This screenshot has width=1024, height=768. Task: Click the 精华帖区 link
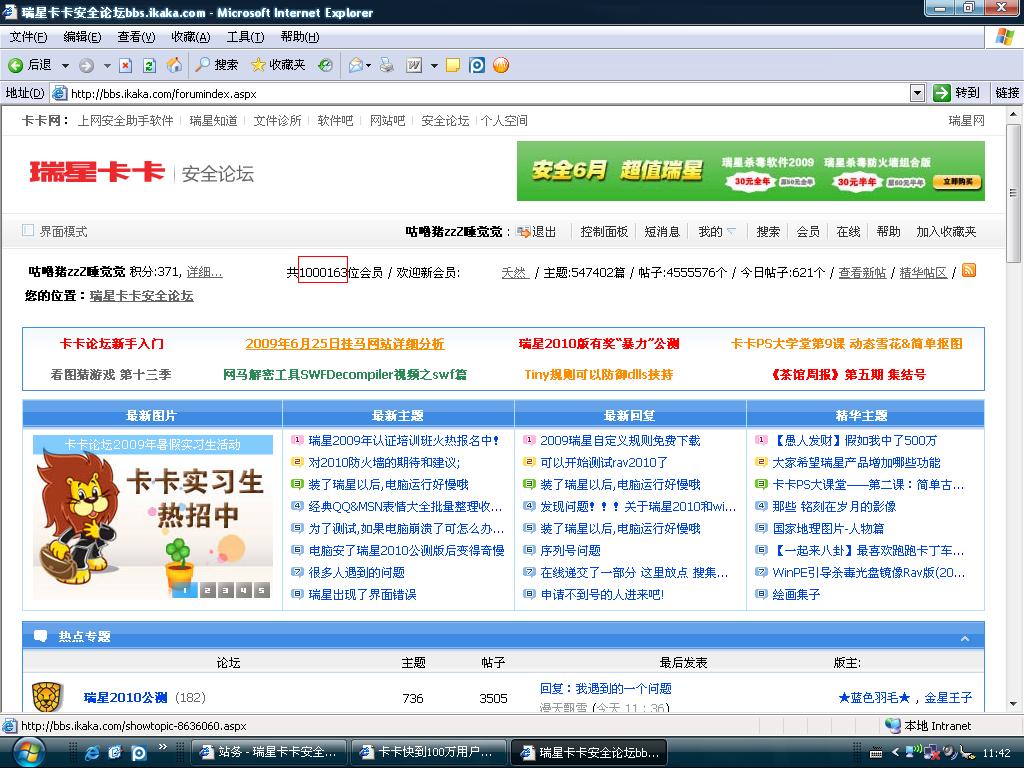pyautogui.click(x=923, y=272)
